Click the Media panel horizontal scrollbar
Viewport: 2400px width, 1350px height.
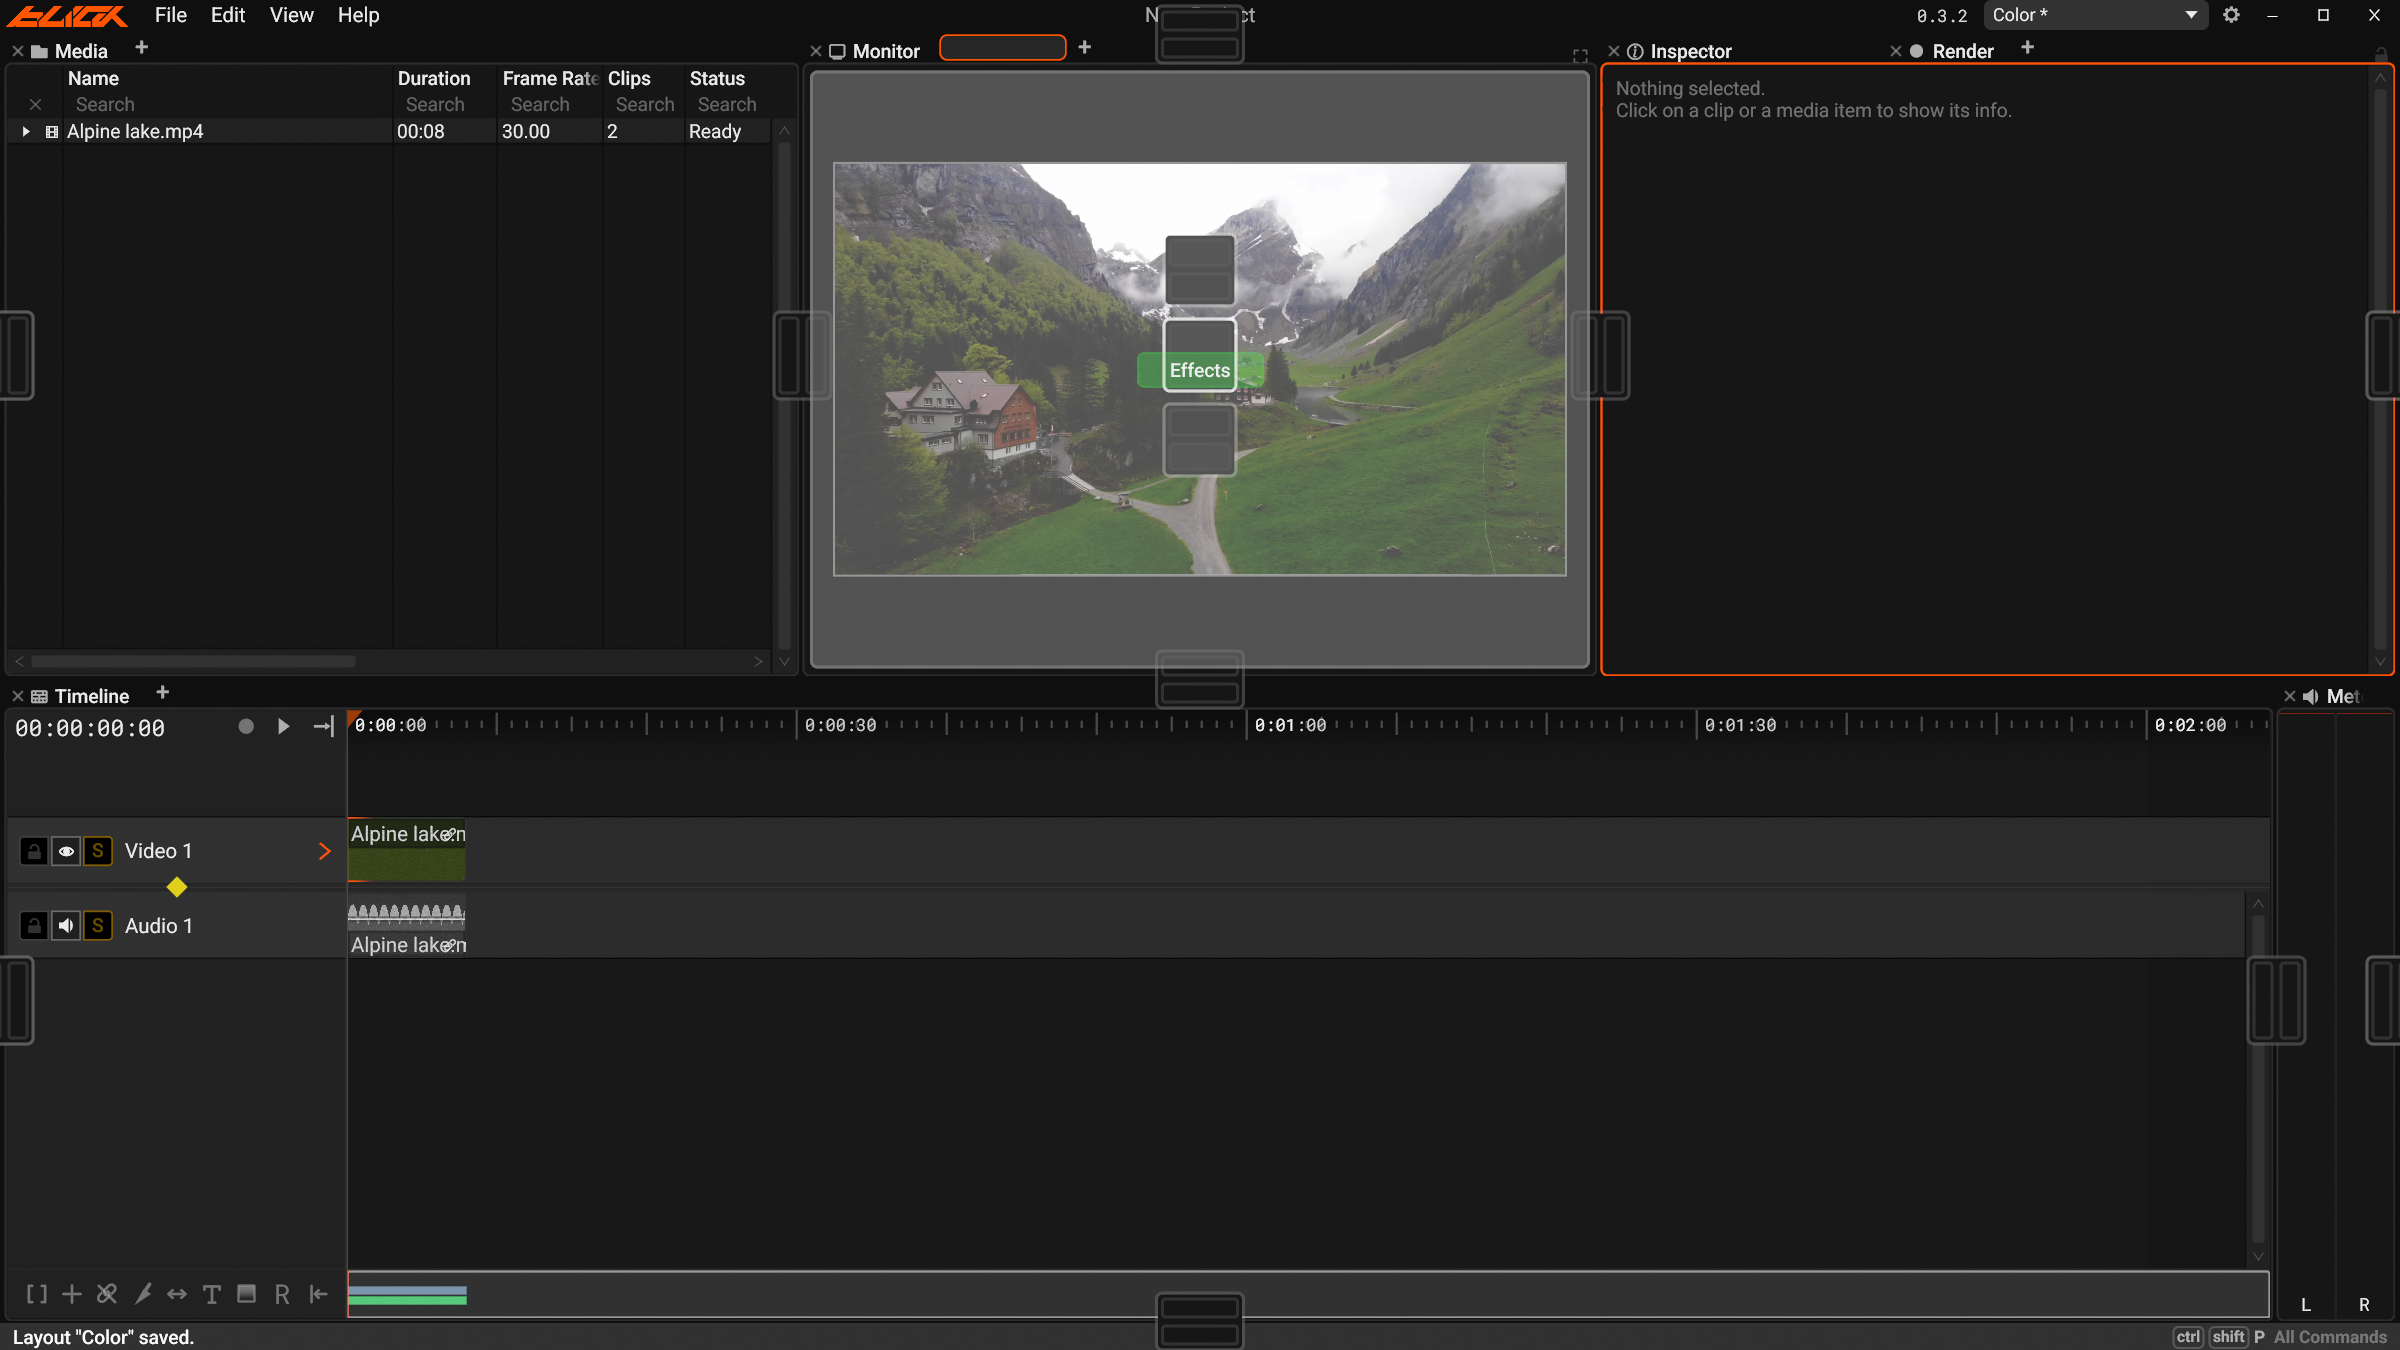click(193, 661)
